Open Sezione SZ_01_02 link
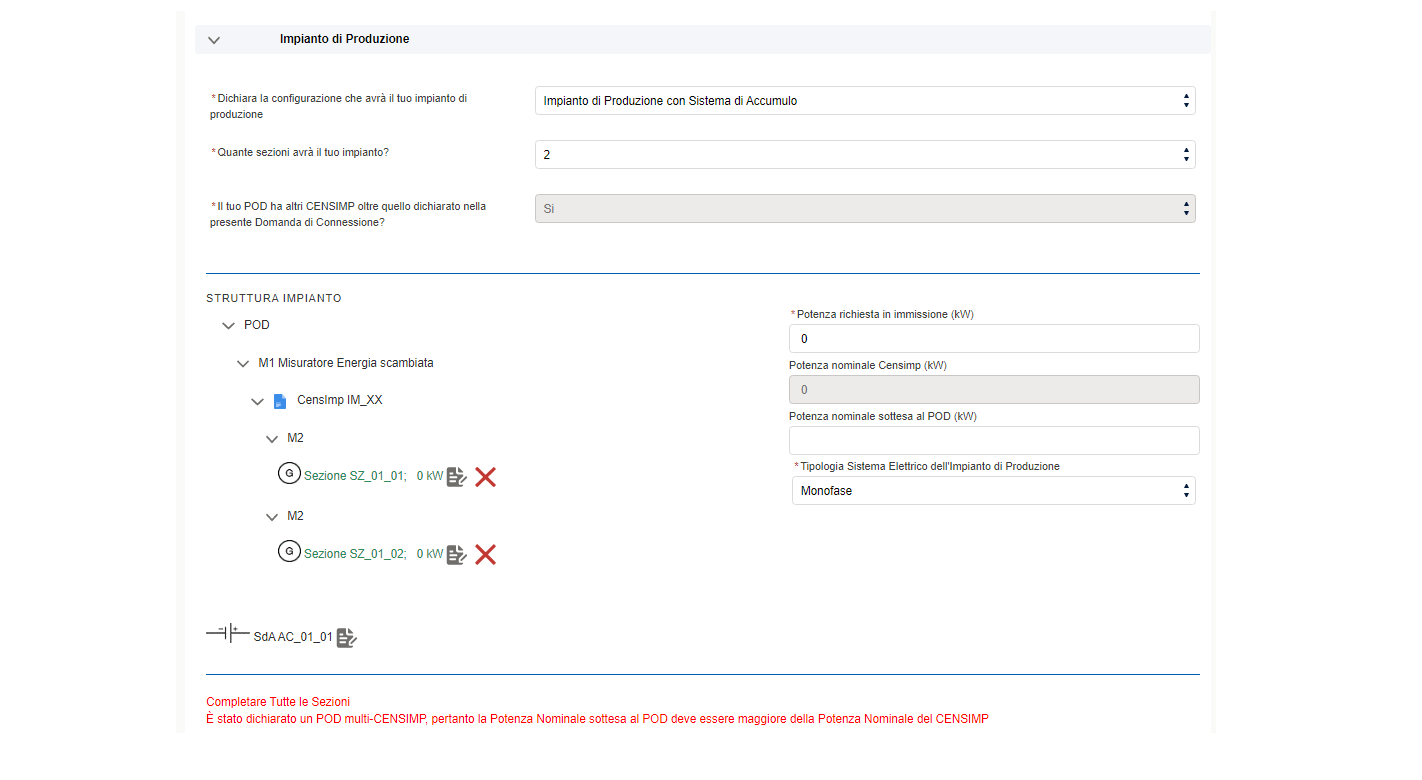The image size is (1422, 780). (355, 554)
